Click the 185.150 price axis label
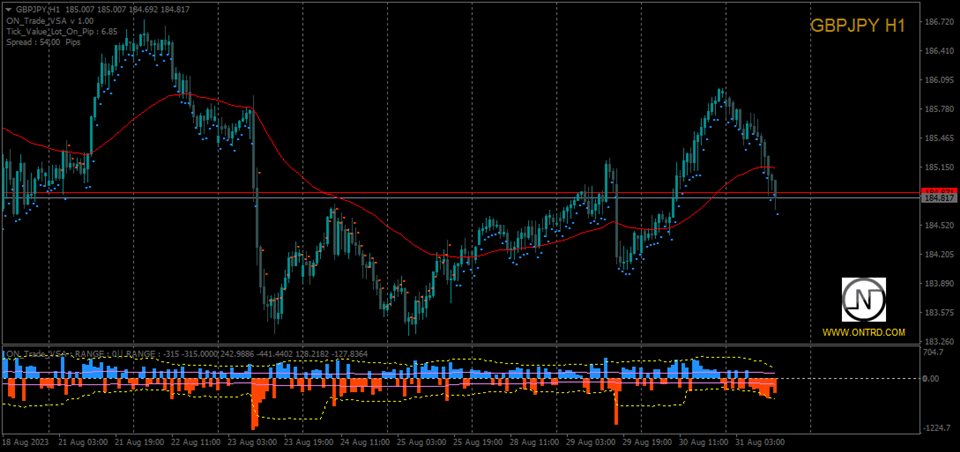 939,167
